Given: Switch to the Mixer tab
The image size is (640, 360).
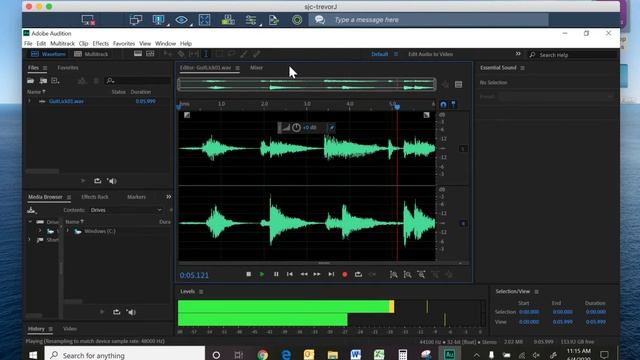Looking at the screenshot, I should point(256,68).
